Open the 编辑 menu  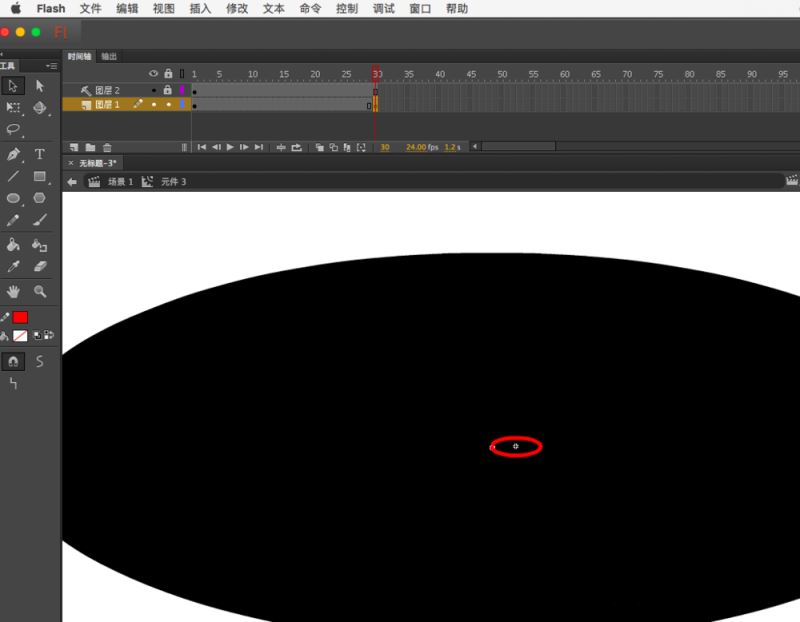pyautogui.click(x=127, y=9)
